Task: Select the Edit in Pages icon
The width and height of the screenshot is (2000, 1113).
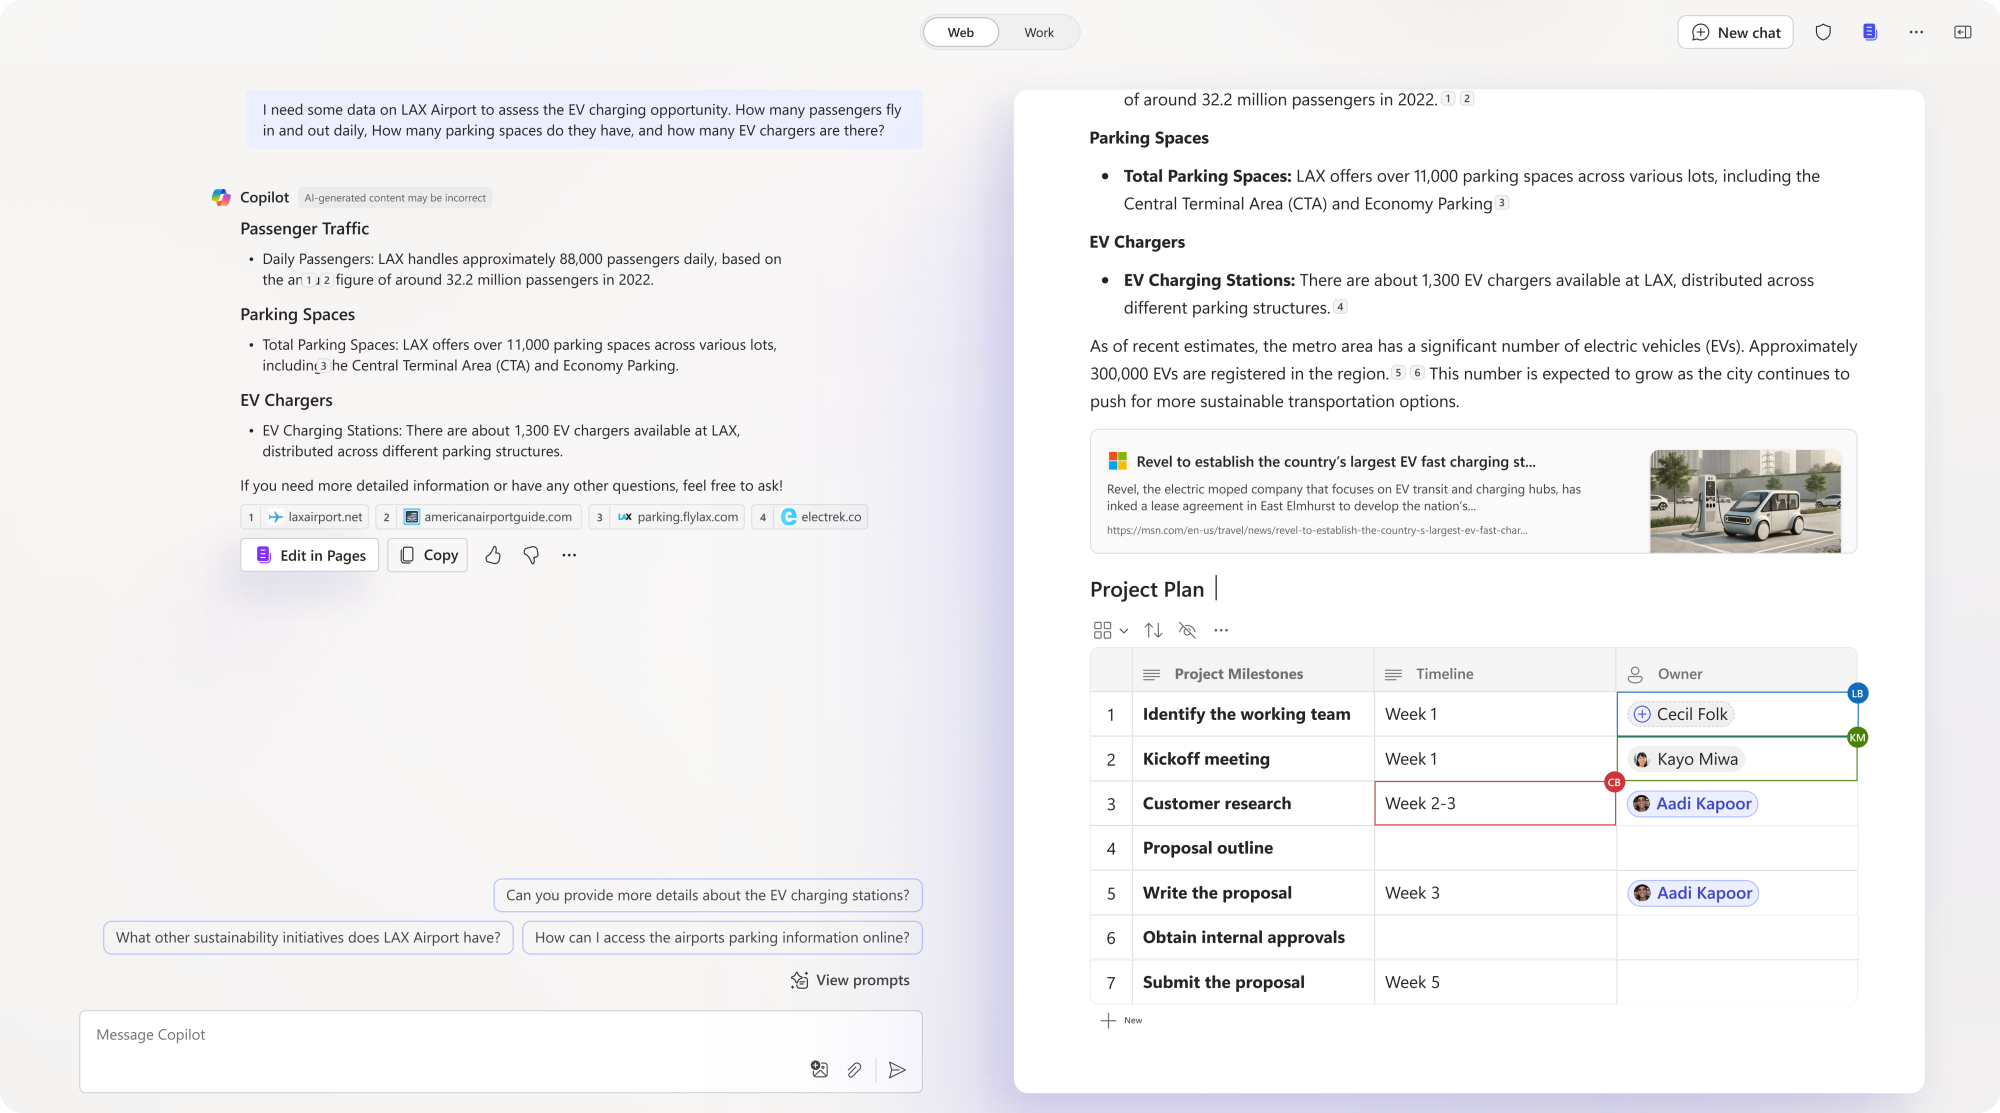Action: coord(262,555)
